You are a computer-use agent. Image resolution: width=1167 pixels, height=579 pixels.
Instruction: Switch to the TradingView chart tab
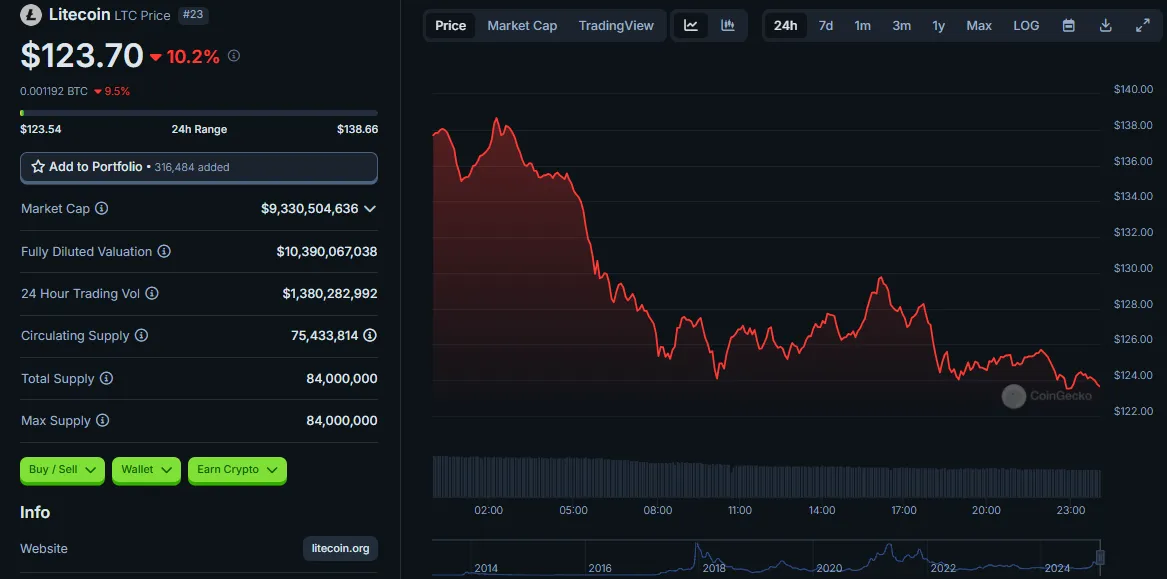click(x=616, y=25)
